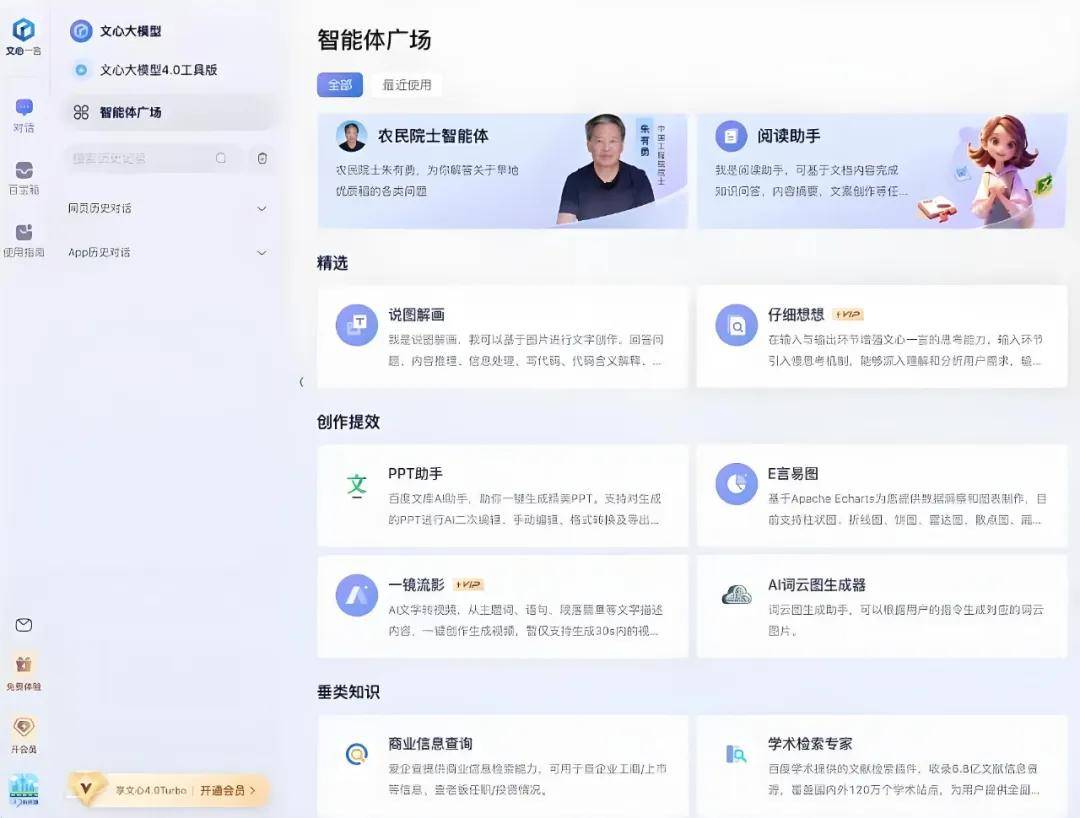The height and width of the screenshot is (818, 1080).
Task: Click the cityscape icon at sidebar bottom
Action: pyautogui.click(x=23, y=790)
